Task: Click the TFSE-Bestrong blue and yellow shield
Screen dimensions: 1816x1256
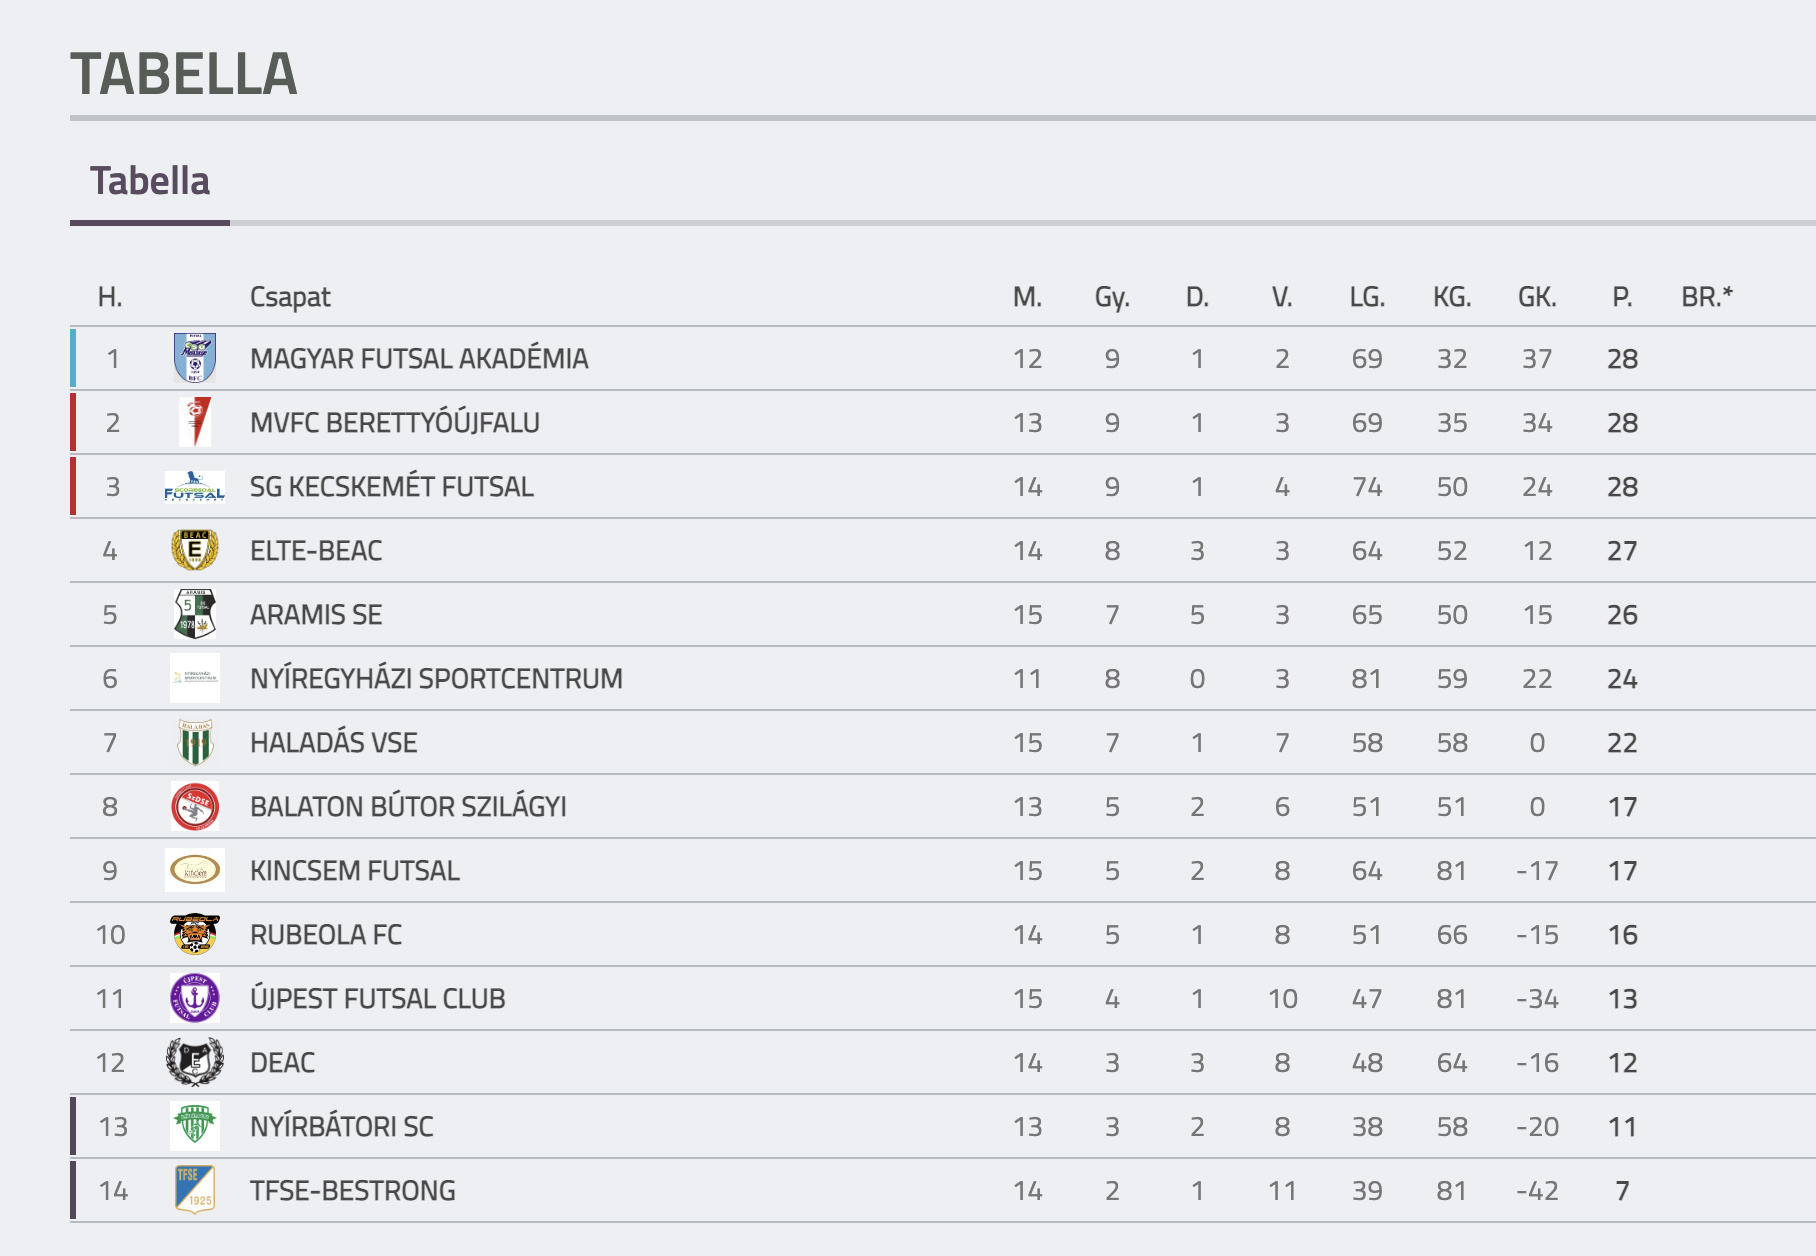Action: [195, 1190]
